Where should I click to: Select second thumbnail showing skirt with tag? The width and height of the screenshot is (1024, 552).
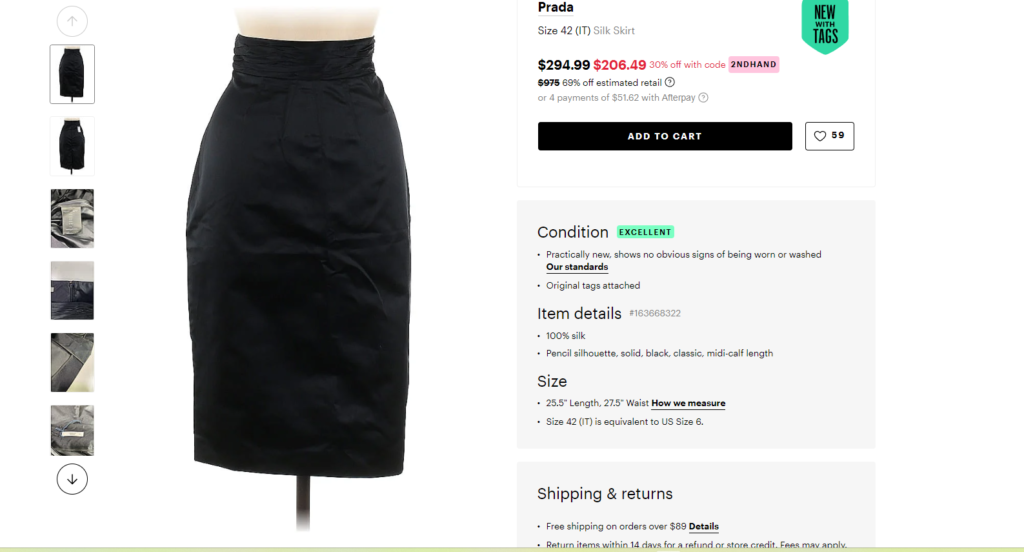(72, 146)
